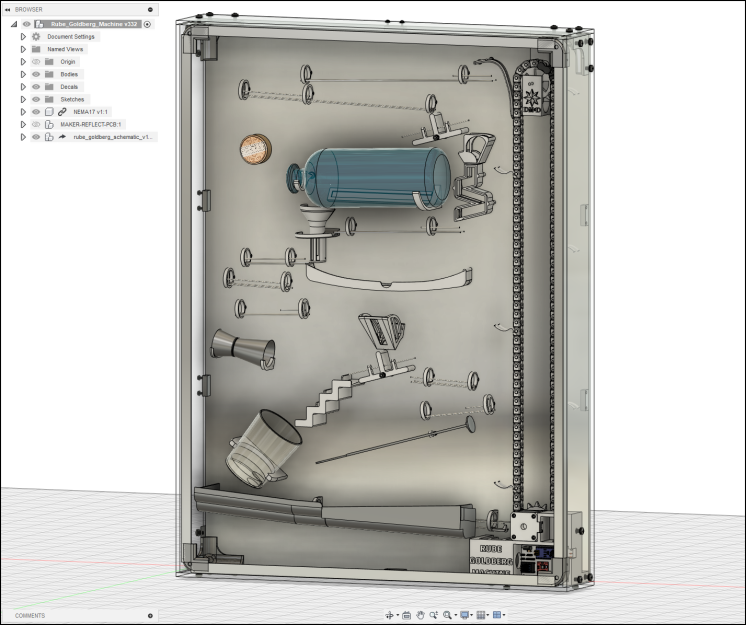Choose the Zoom Window tool
This screenshot has width=746, height=625.
click(433, 615)
